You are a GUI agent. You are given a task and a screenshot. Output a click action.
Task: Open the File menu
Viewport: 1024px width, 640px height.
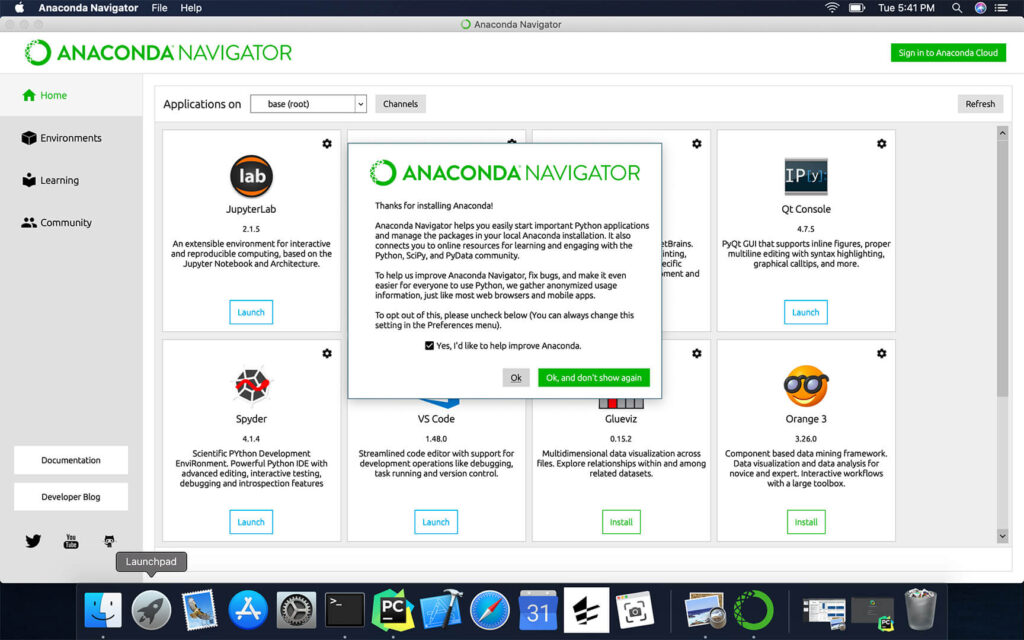(159, 8)
